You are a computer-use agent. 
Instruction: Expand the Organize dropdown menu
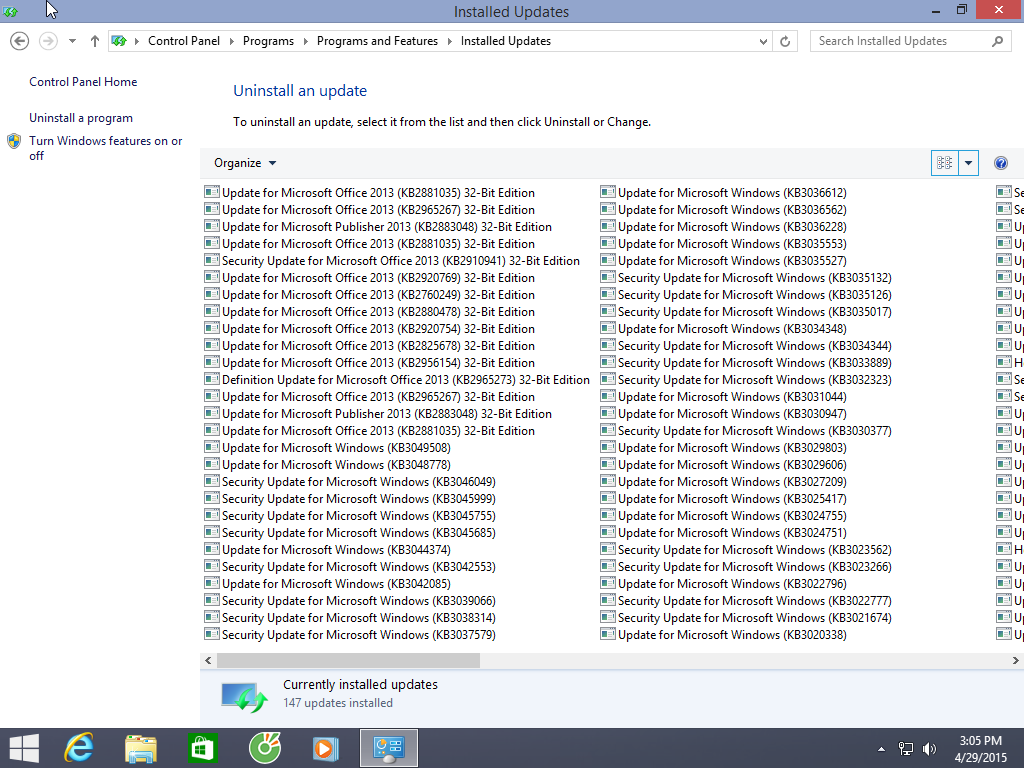click(x=245, y=163)
